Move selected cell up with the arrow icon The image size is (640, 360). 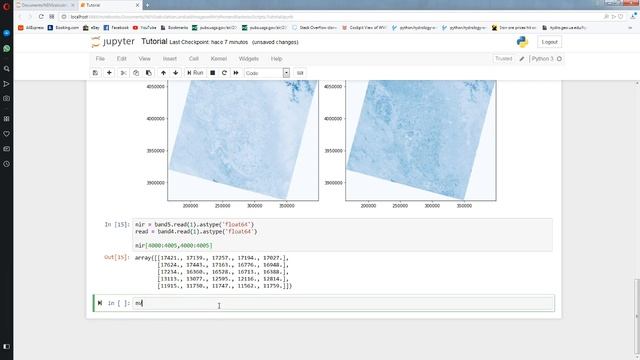163,73
